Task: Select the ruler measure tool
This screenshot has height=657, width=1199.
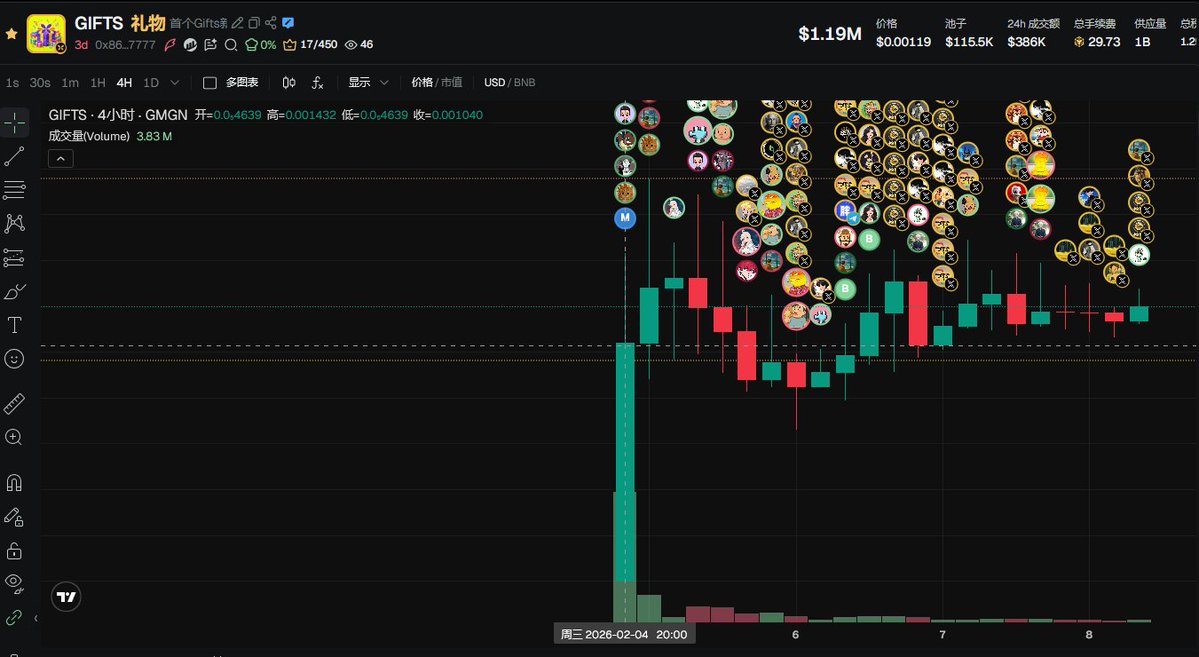Action: click(x=15, y=403)
